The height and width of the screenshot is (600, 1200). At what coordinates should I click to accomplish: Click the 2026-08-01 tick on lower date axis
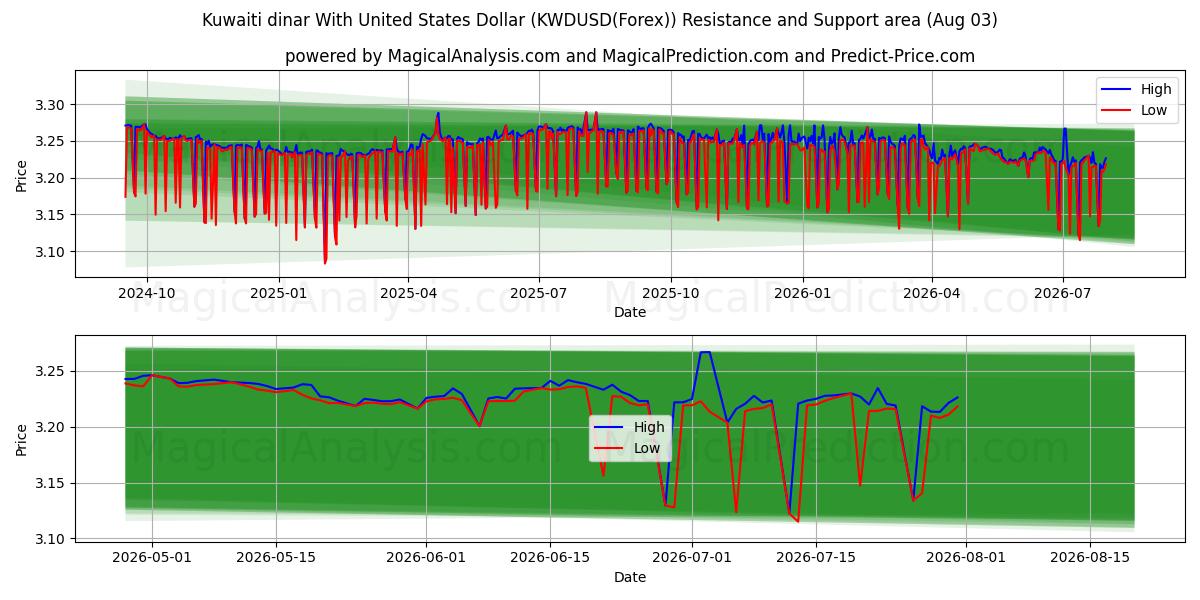click(x=967, y=558)
